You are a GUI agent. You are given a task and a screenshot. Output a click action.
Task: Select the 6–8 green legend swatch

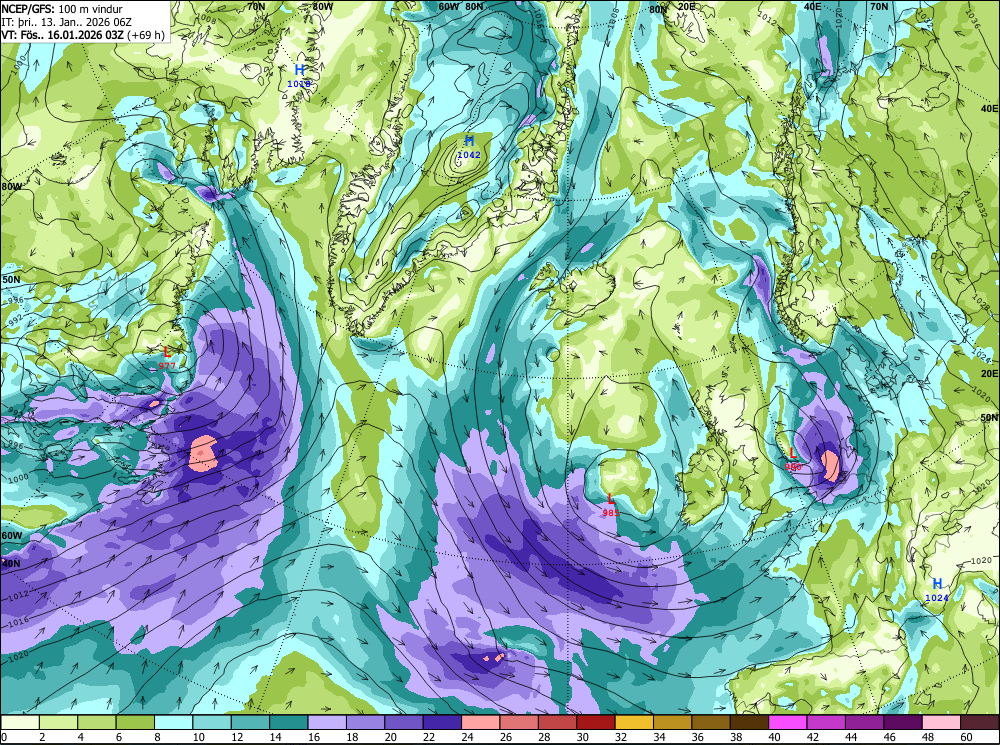point(135,722)
